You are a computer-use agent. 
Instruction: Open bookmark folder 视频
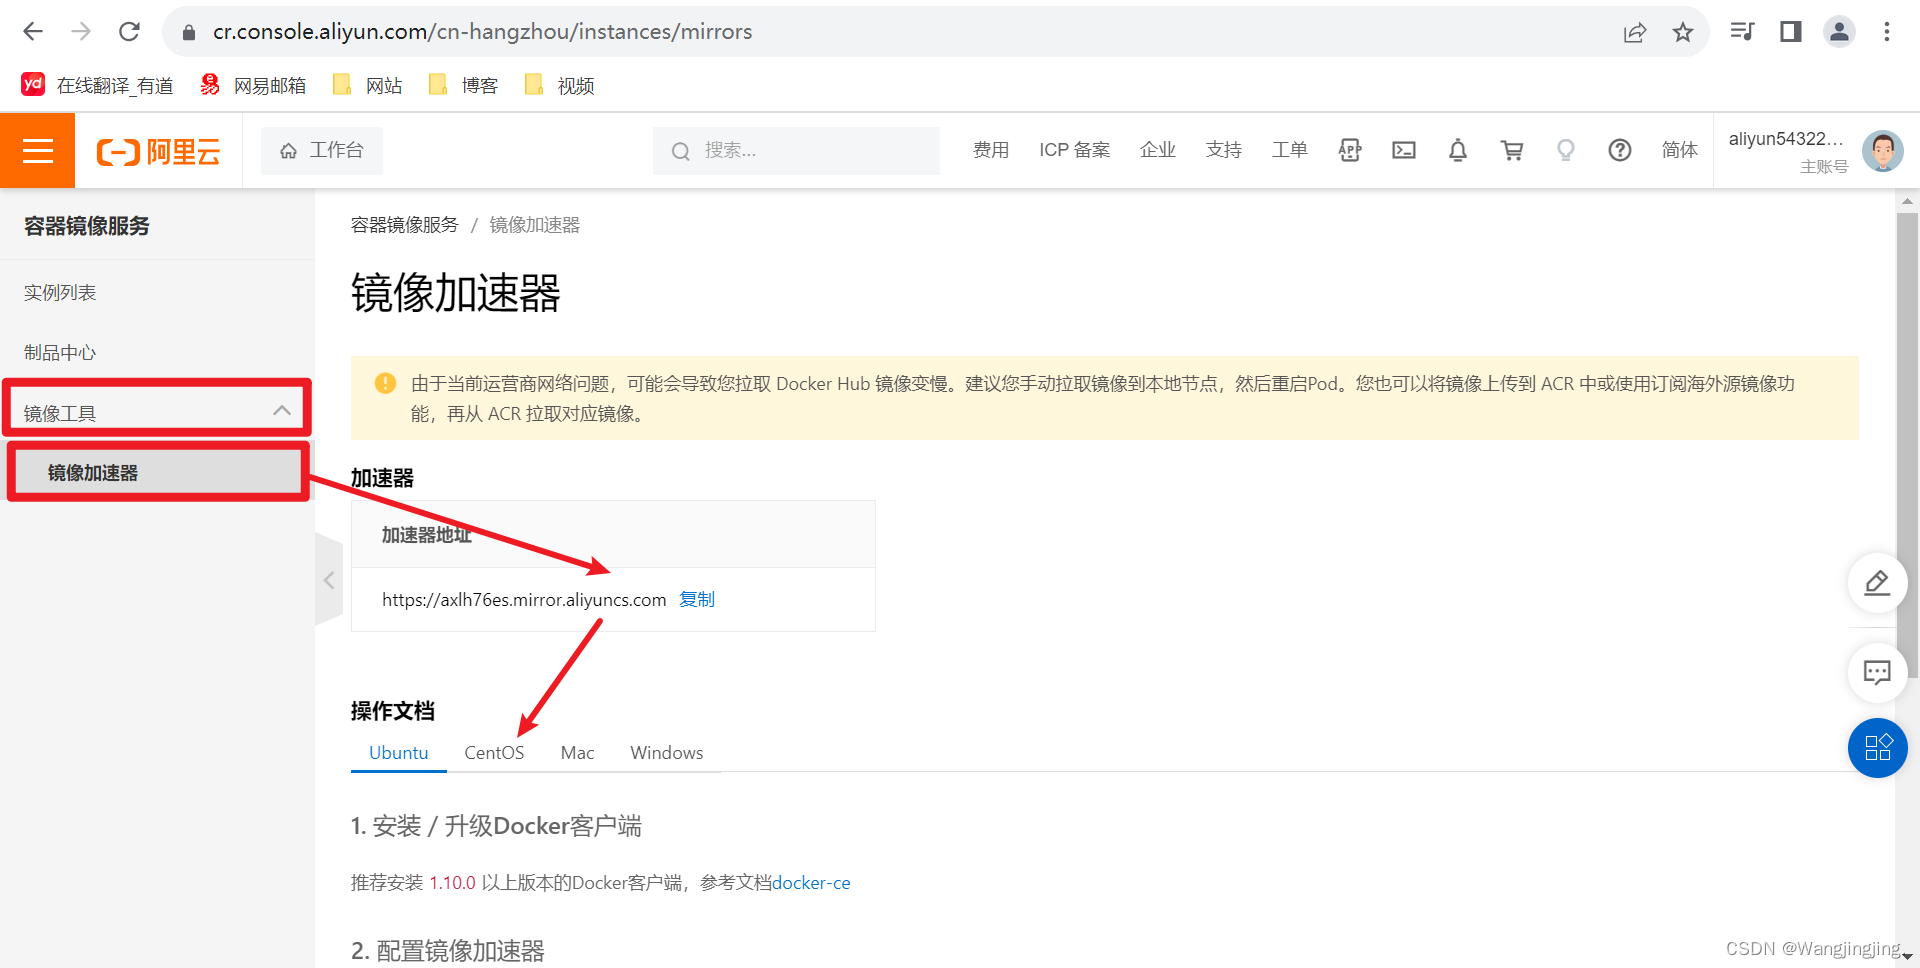[560, 85]
